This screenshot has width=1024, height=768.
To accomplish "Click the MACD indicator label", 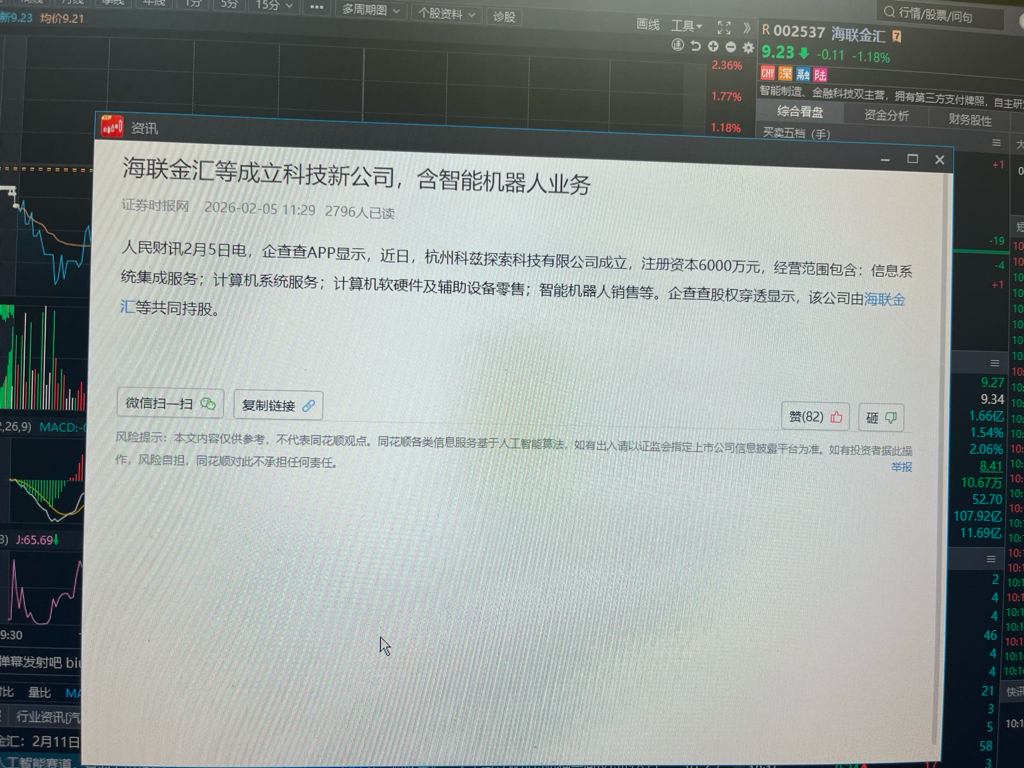I will (61, 427).
